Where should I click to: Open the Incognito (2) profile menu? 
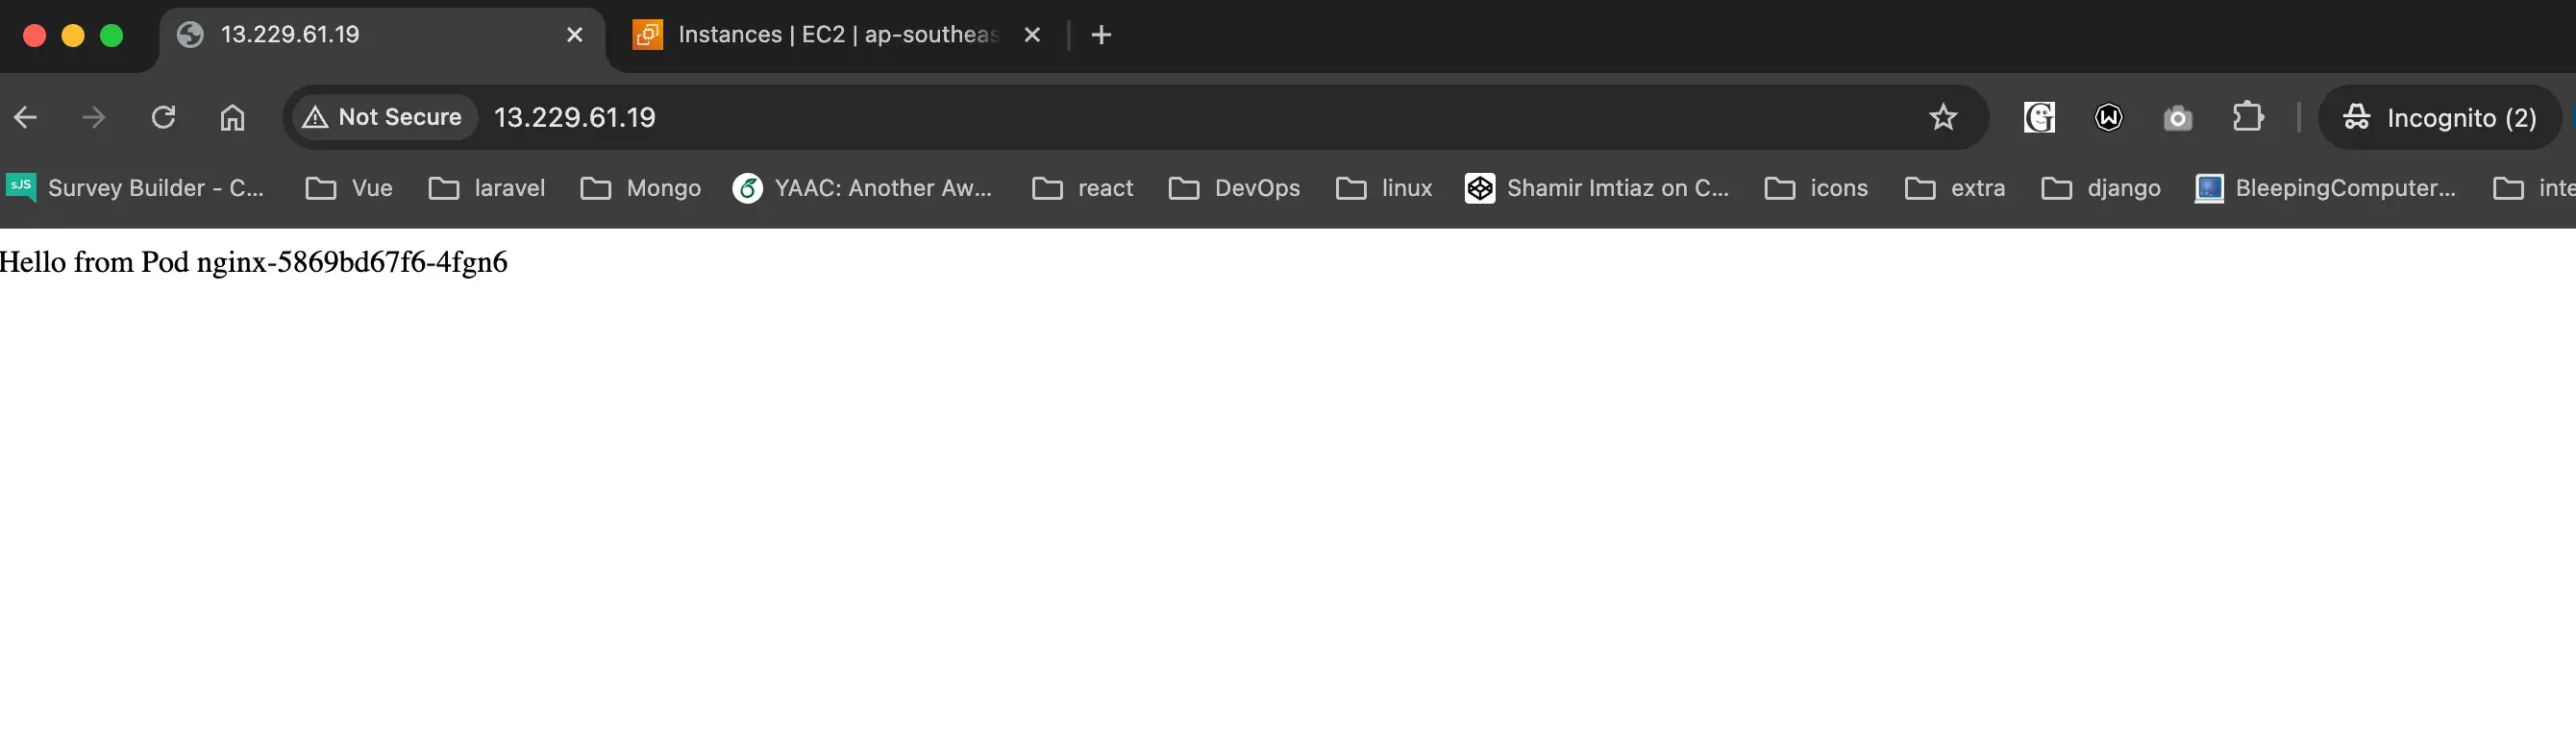(2440, 118)
